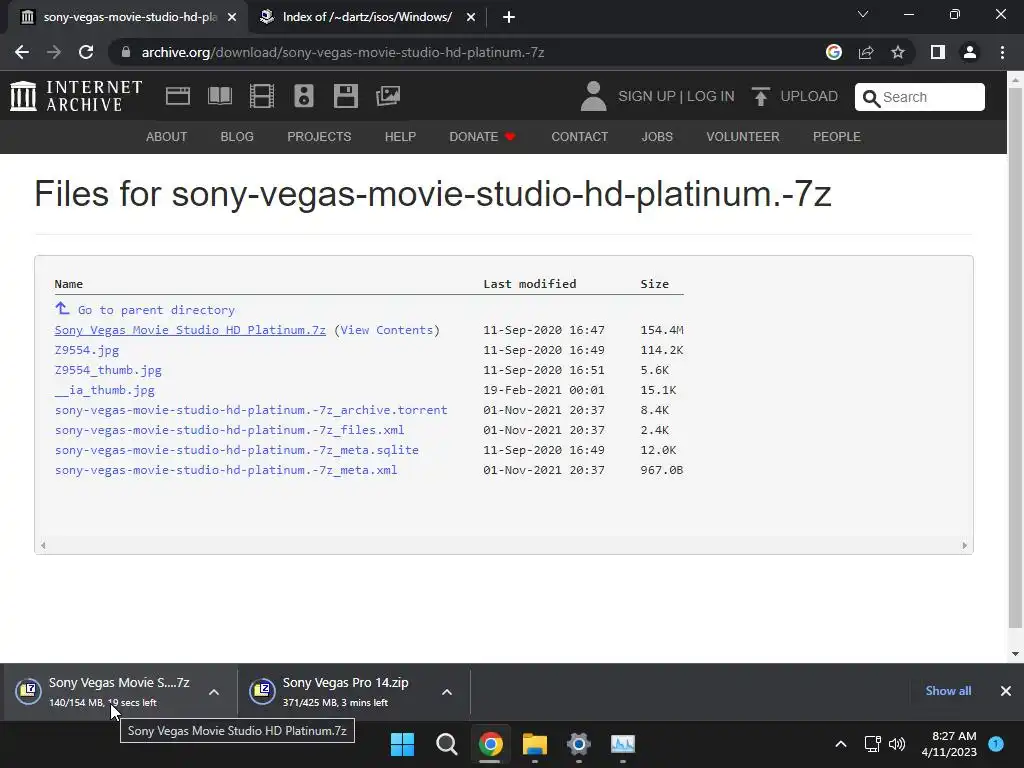
Task: Close the downloads bar
Action: coord(1006,691)
